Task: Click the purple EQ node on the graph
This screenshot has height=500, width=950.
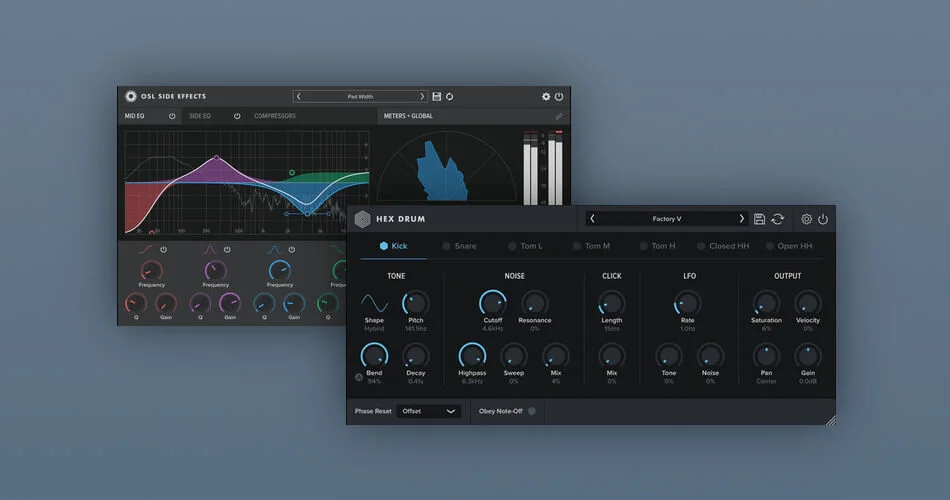Action: [216, 158]
